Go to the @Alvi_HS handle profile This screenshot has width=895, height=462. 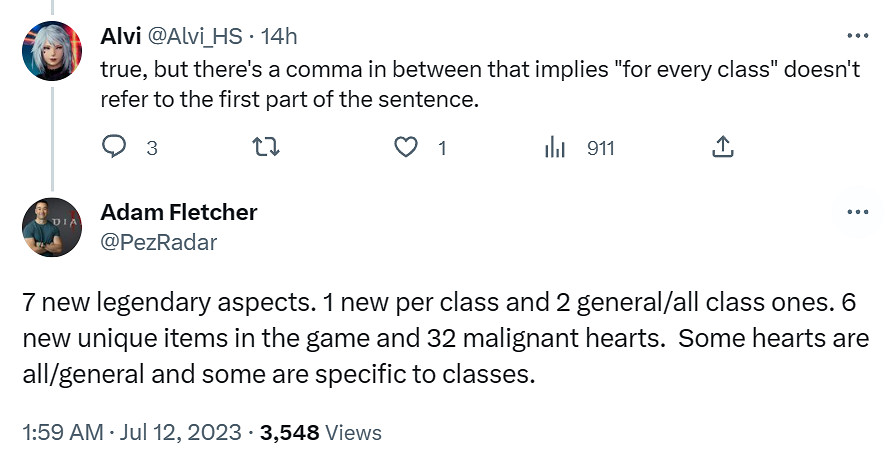198,36
